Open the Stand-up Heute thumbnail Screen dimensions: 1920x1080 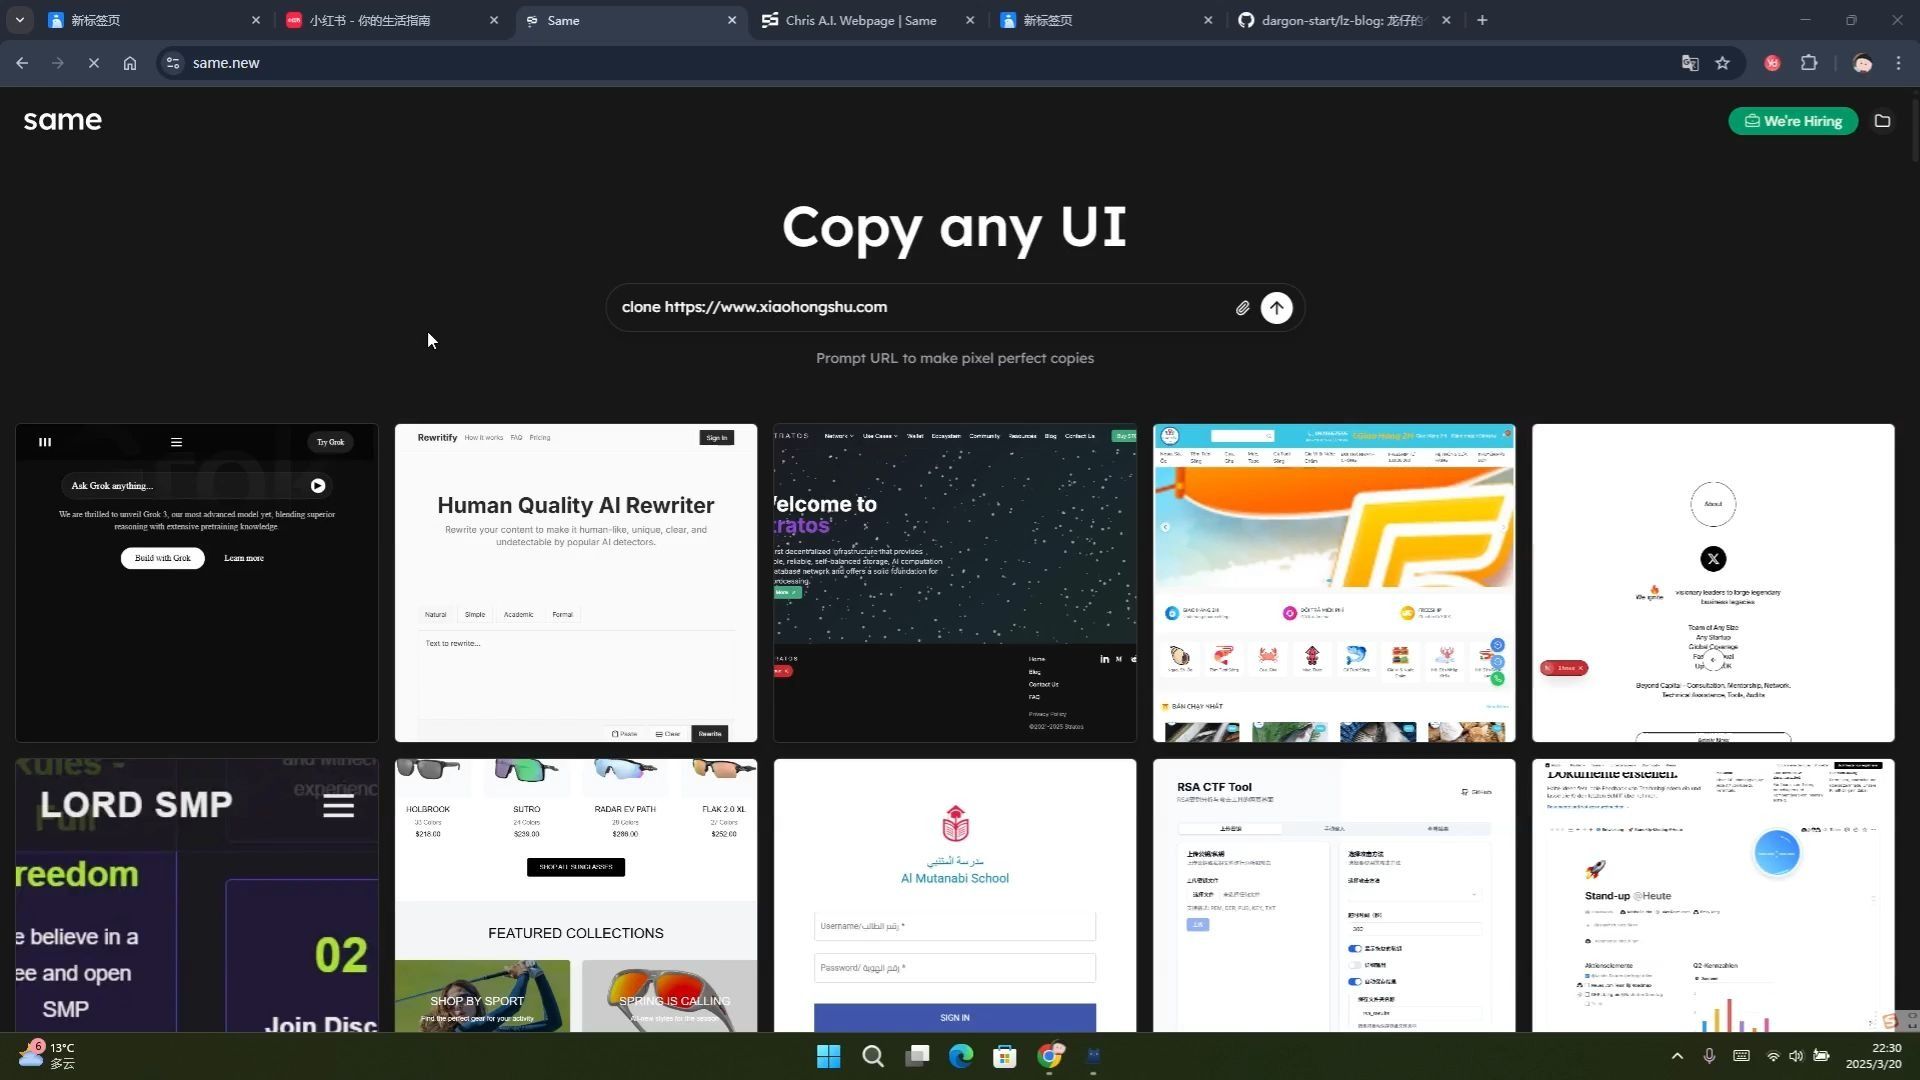1713,895
